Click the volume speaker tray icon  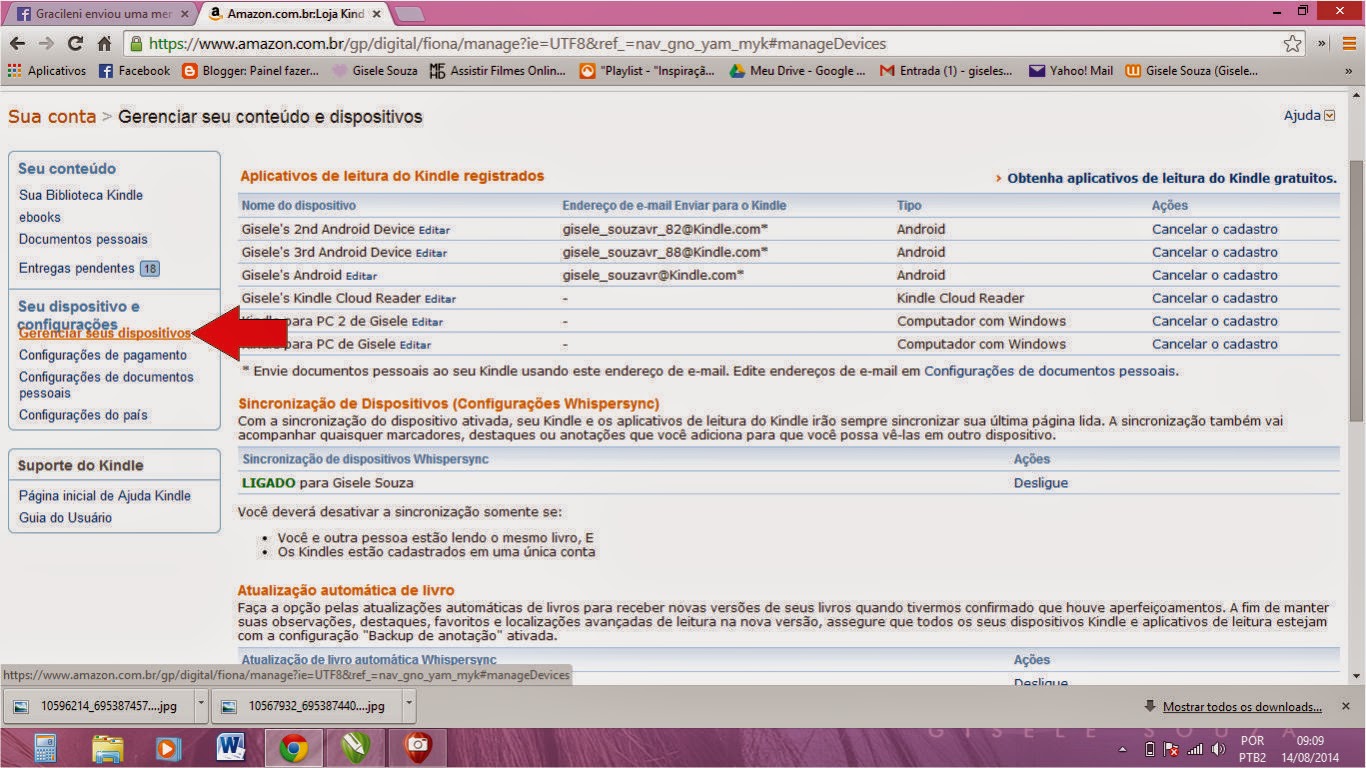coord(1218,749)
